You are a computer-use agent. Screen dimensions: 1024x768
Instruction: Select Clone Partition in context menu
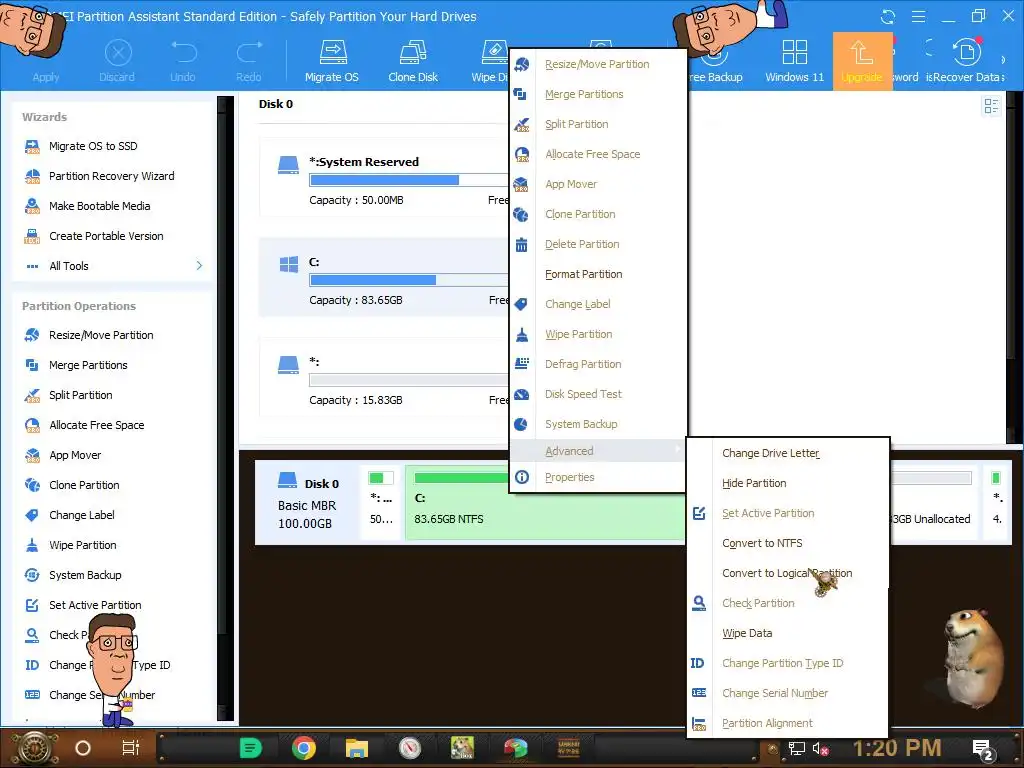(x=598, y=214)
